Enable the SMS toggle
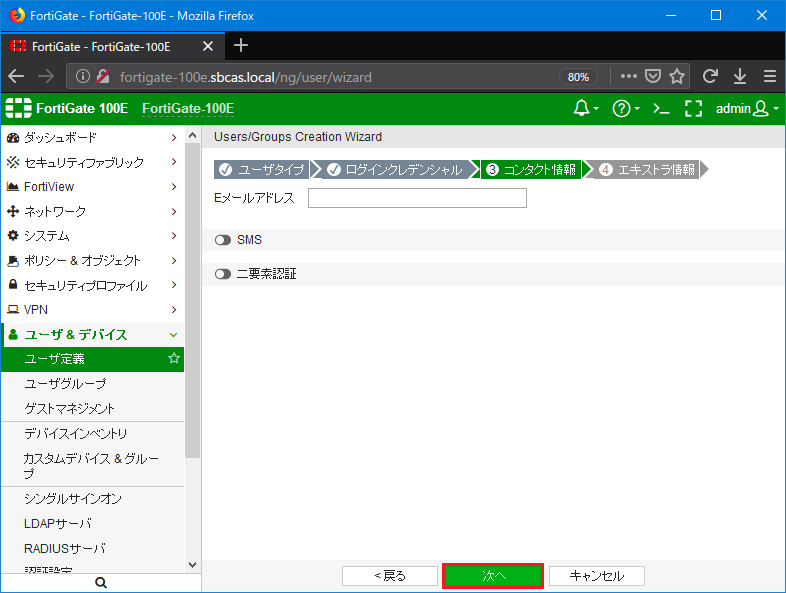 223,240
